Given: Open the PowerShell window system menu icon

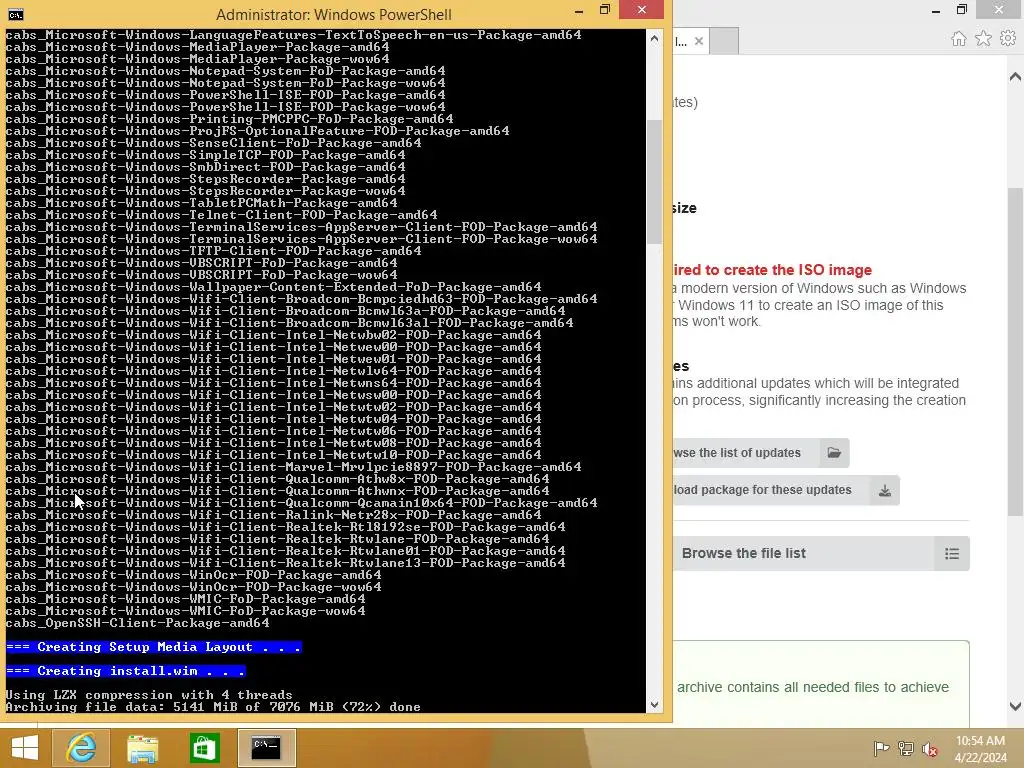Looking at the screenshot, I should [16, 14].
